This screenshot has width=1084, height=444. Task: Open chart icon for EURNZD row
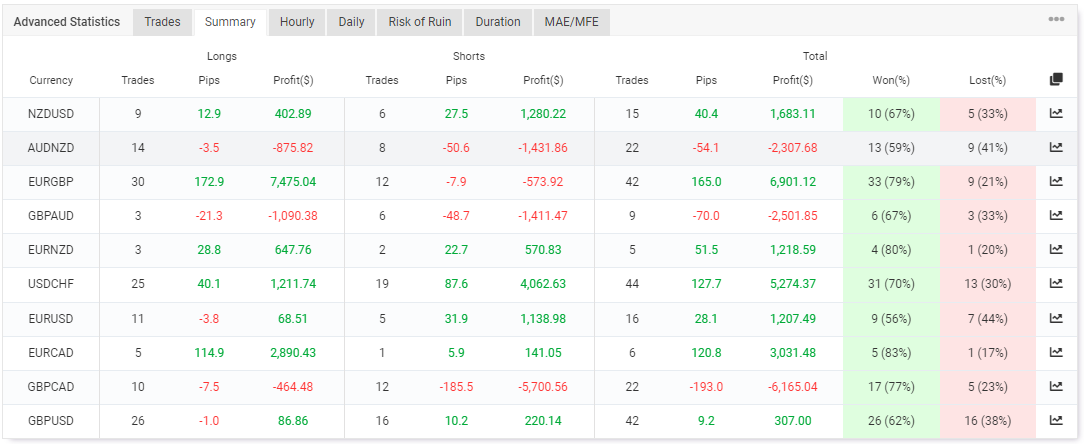[1056, 250]
